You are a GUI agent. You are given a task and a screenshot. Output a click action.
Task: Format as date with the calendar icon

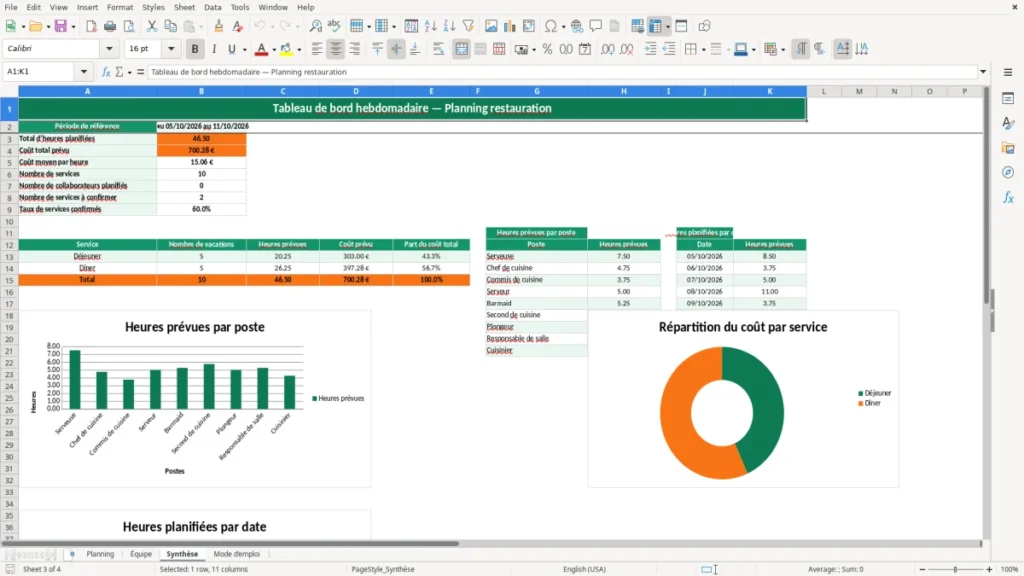coord(585,49)
